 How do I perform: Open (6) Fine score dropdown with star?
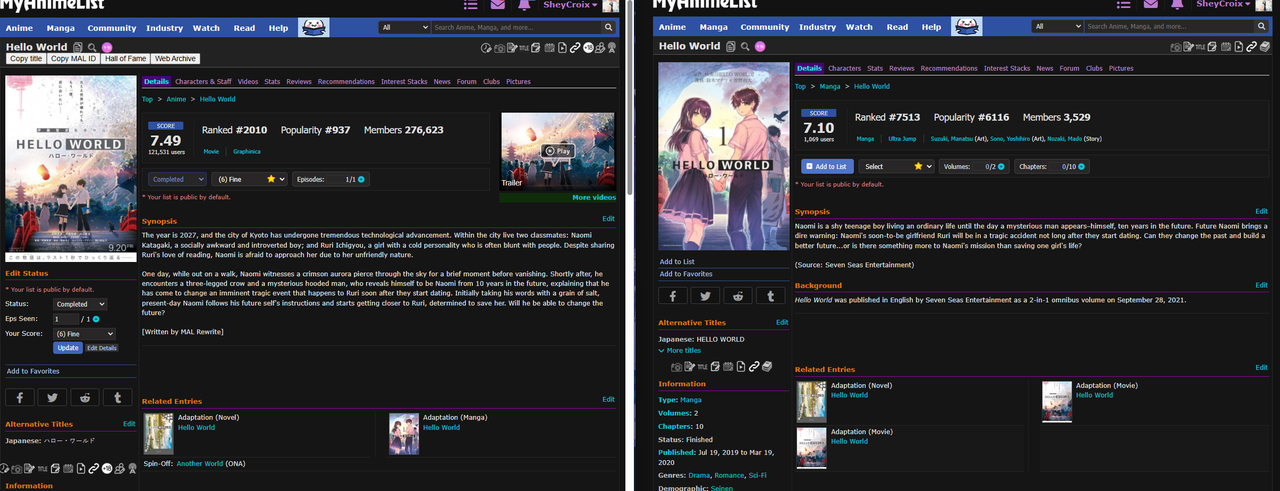[x=250, y=179]
